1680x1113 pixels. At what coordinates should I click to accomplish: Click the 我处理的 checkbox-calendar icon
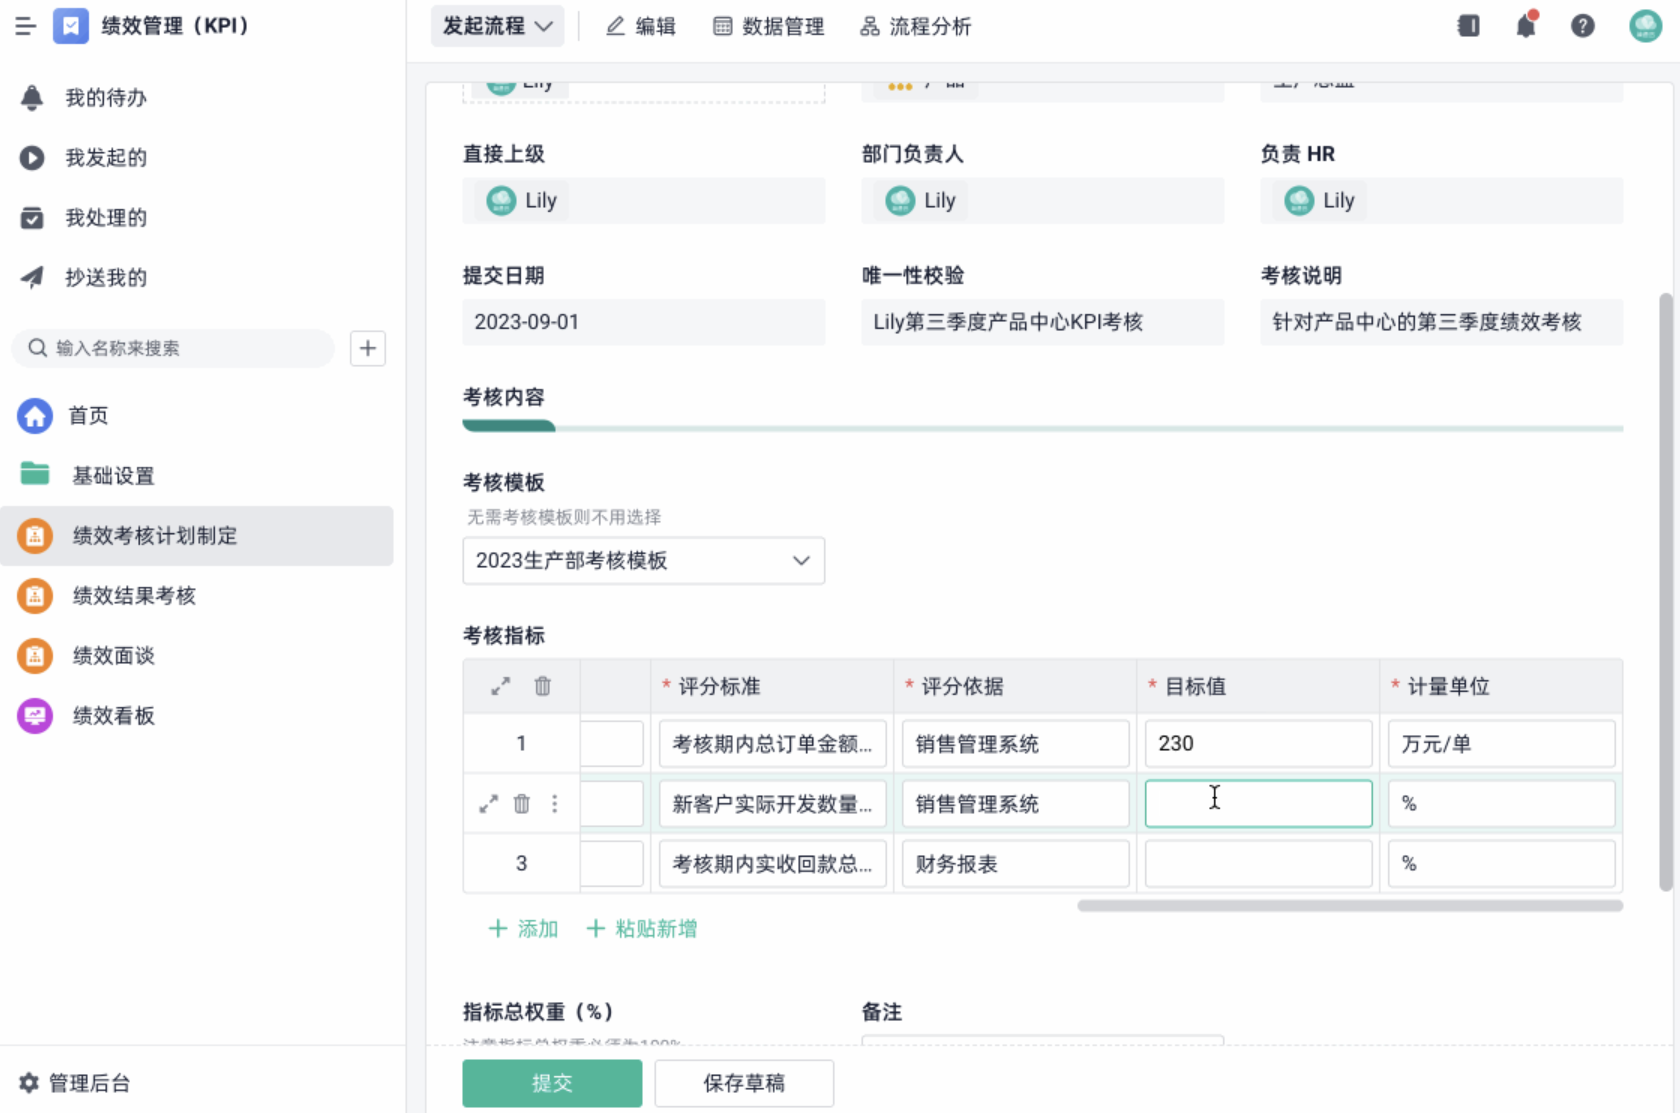[32, 217]
